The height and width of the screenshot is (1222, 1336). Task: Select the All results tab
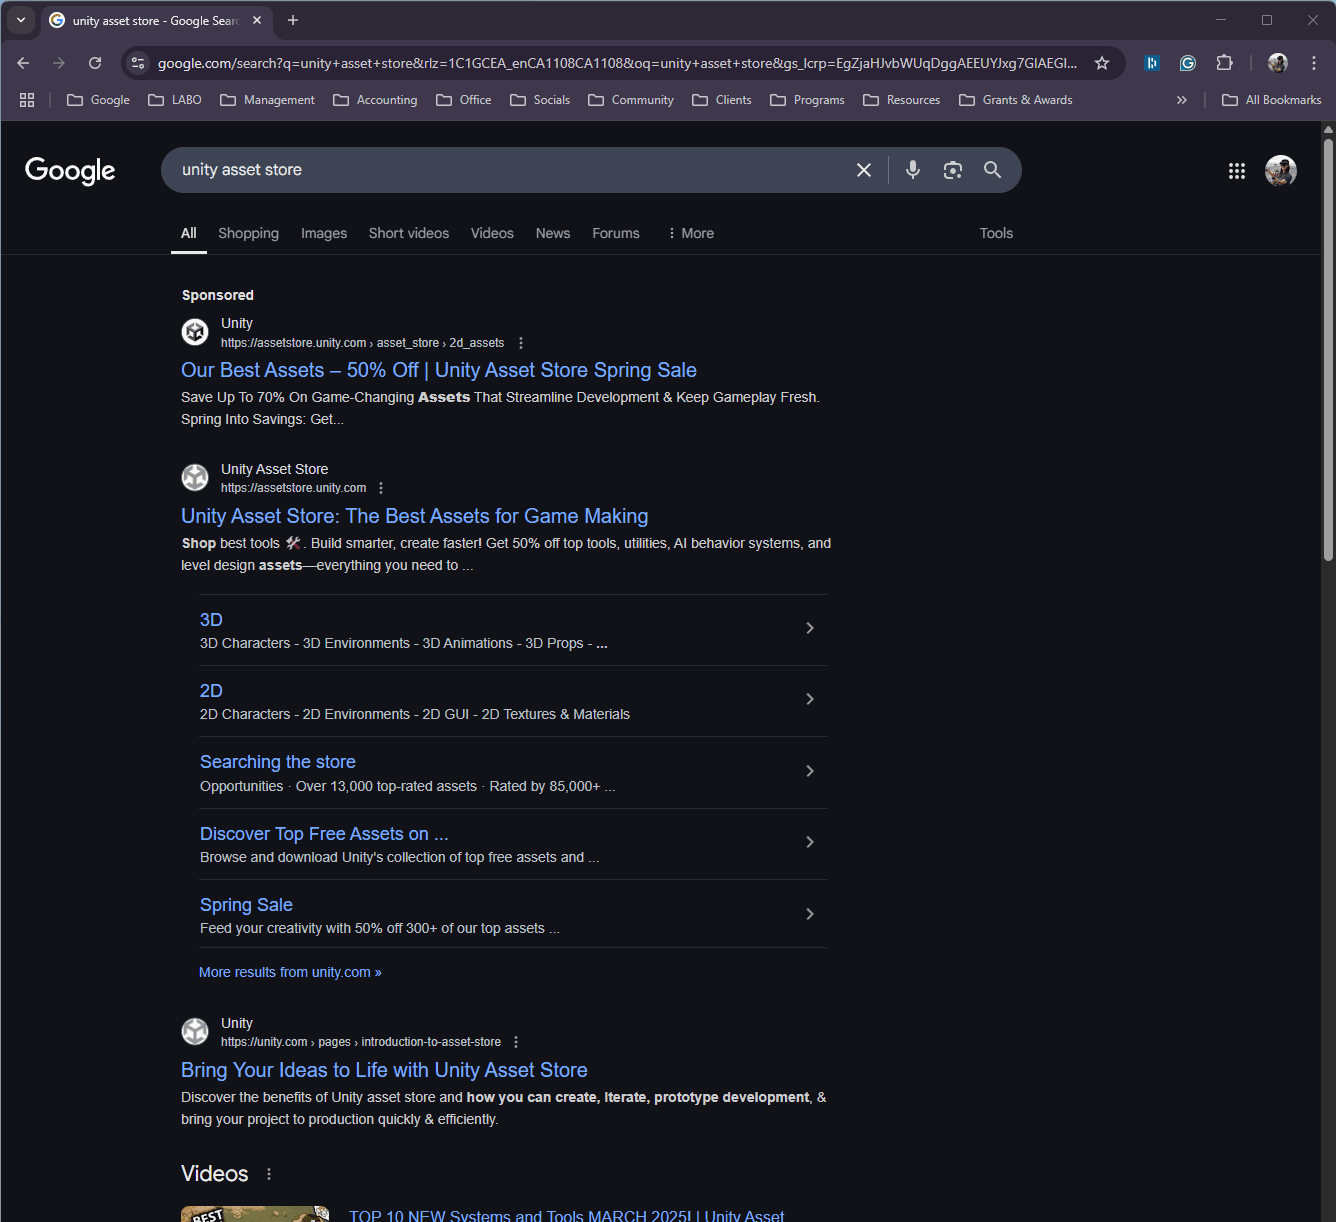tap(188, 233)
